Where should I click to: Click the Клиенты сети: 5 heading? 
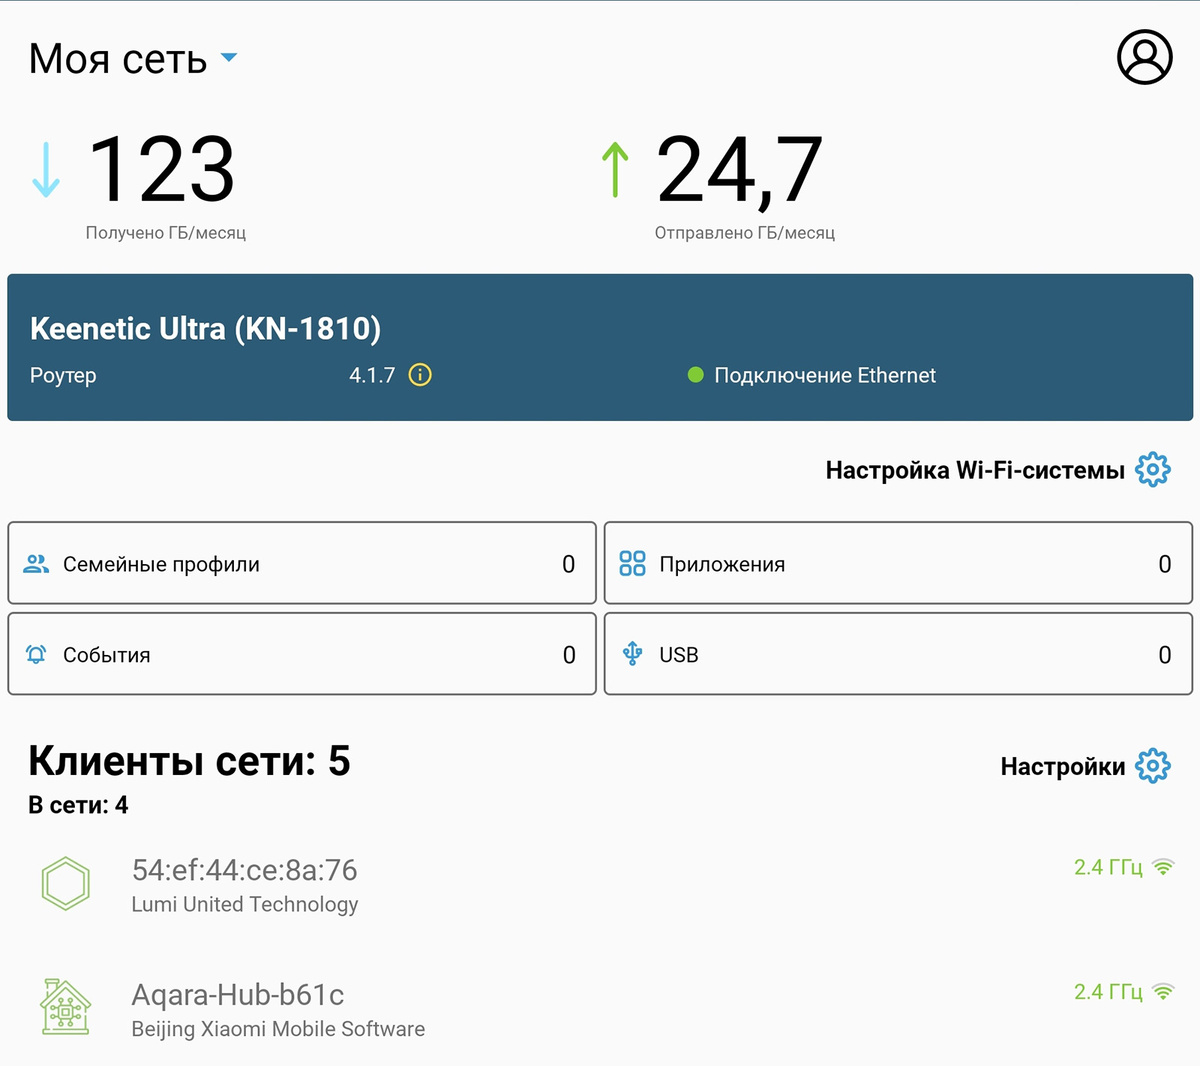[x=189, y=761]
